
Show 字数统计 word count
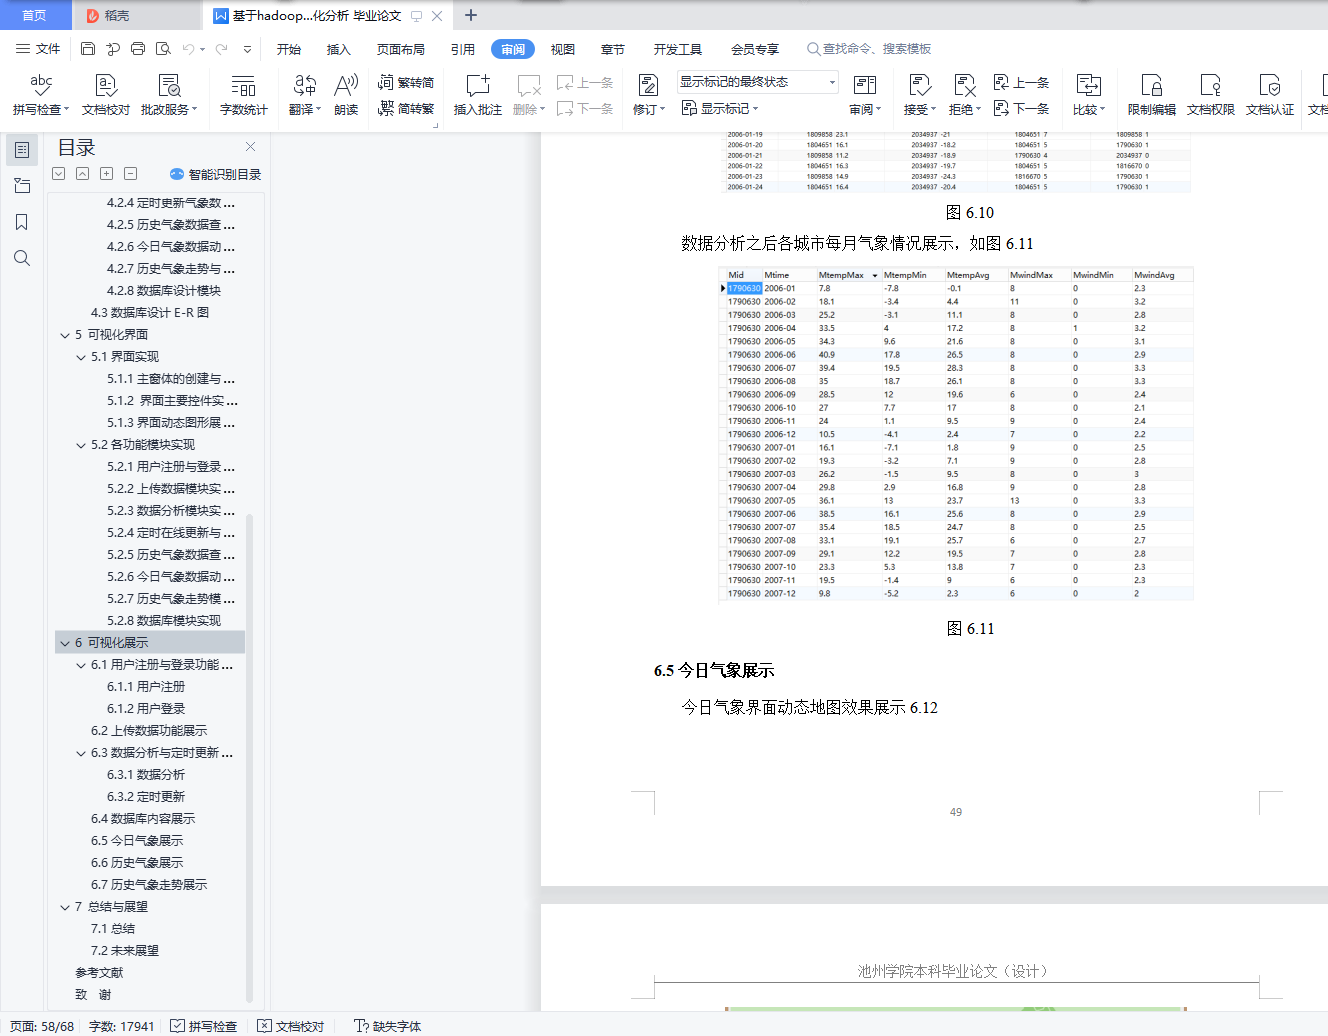tap(244, 95)
